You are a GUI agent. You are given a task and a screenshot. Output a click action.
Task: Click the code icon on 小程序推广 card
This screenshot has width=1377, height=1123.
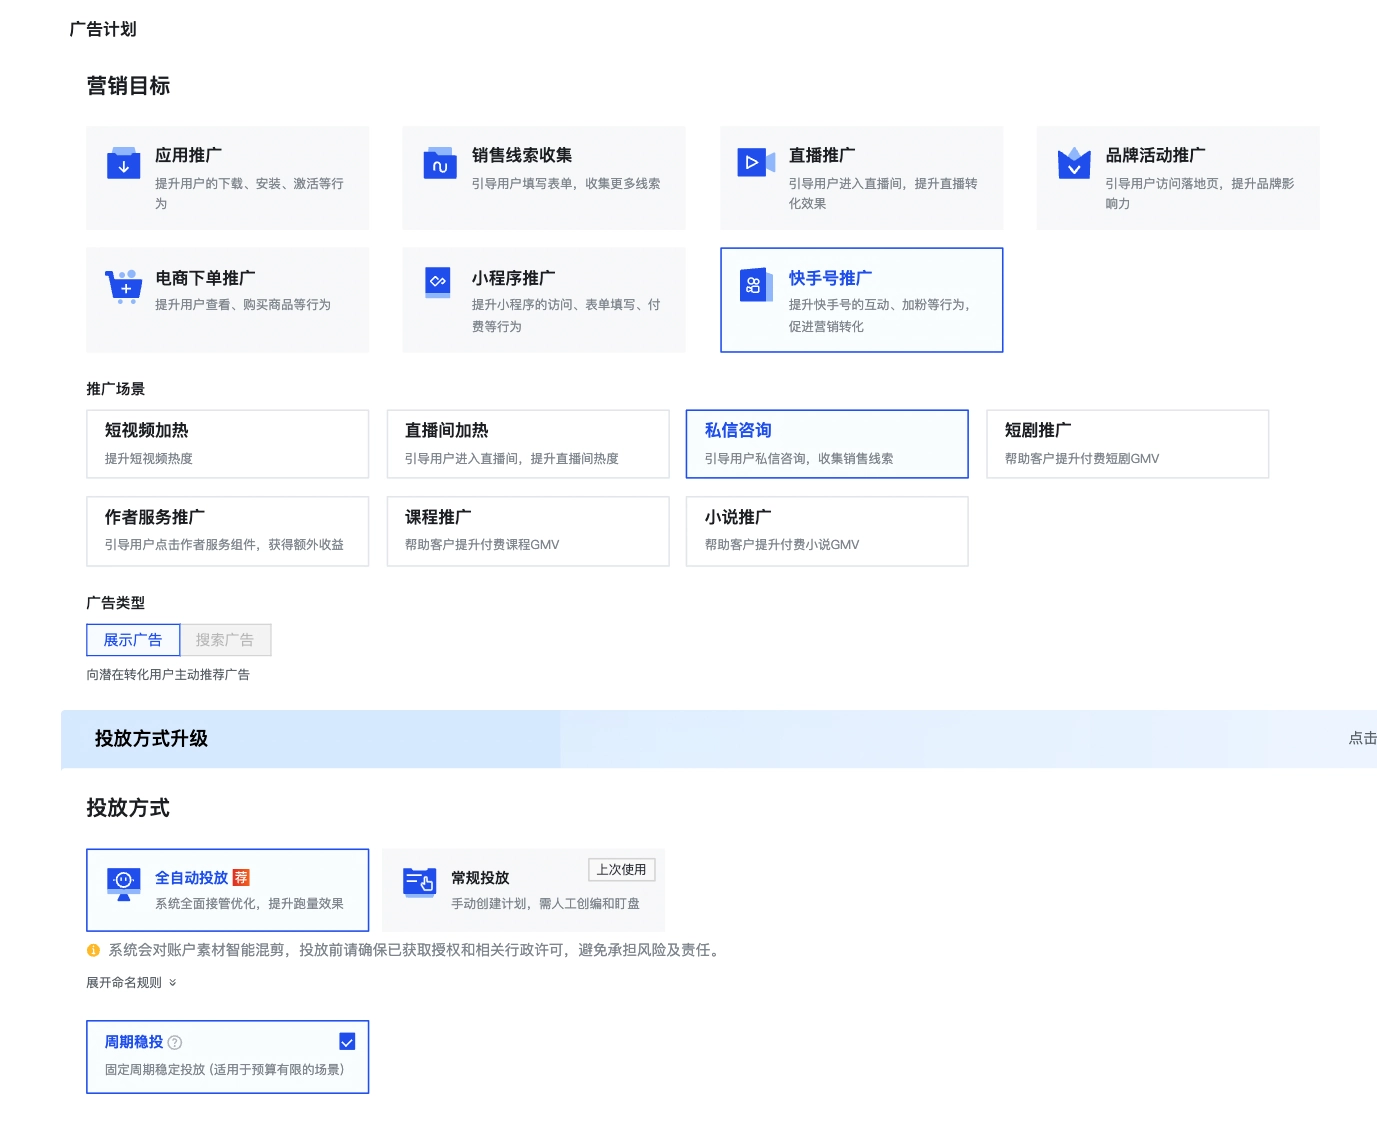pos(440,281)
